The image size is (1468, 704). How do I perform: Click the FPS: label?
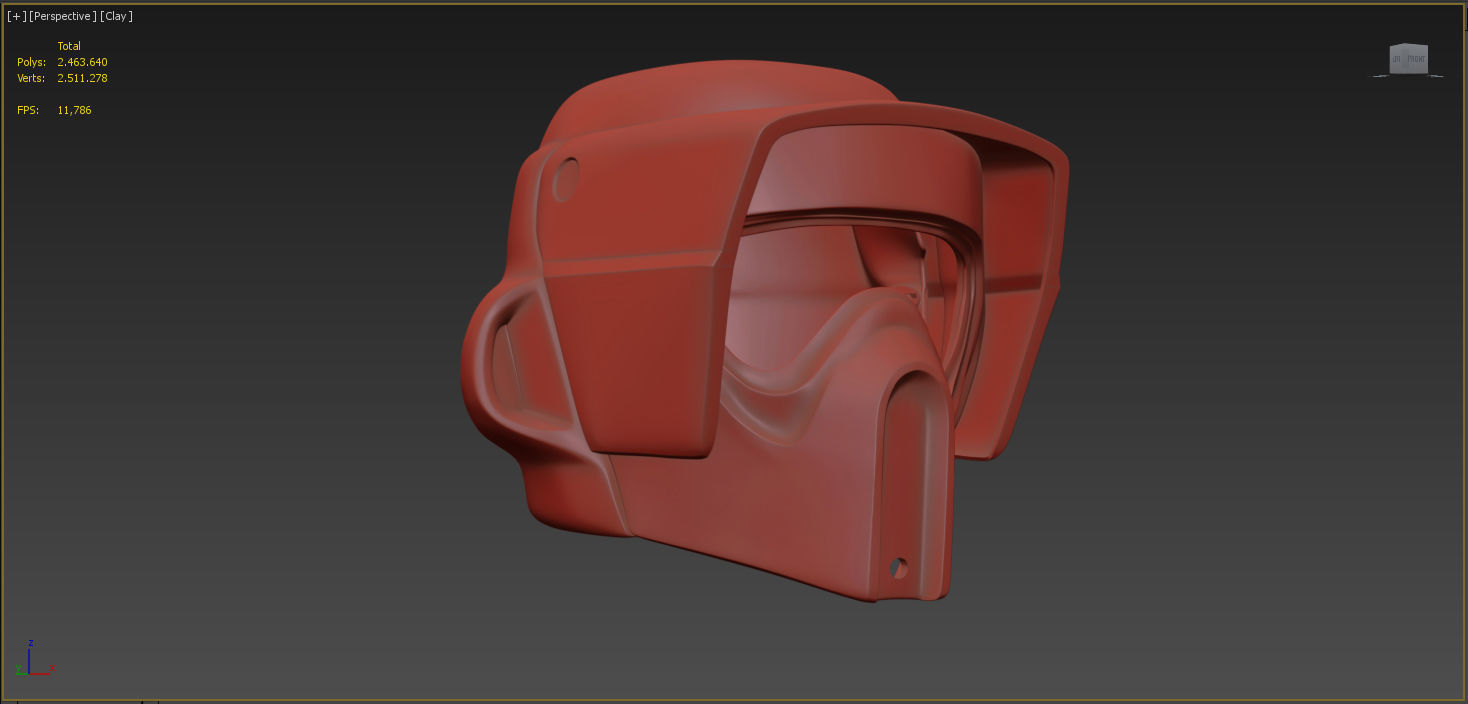point(28,110)
